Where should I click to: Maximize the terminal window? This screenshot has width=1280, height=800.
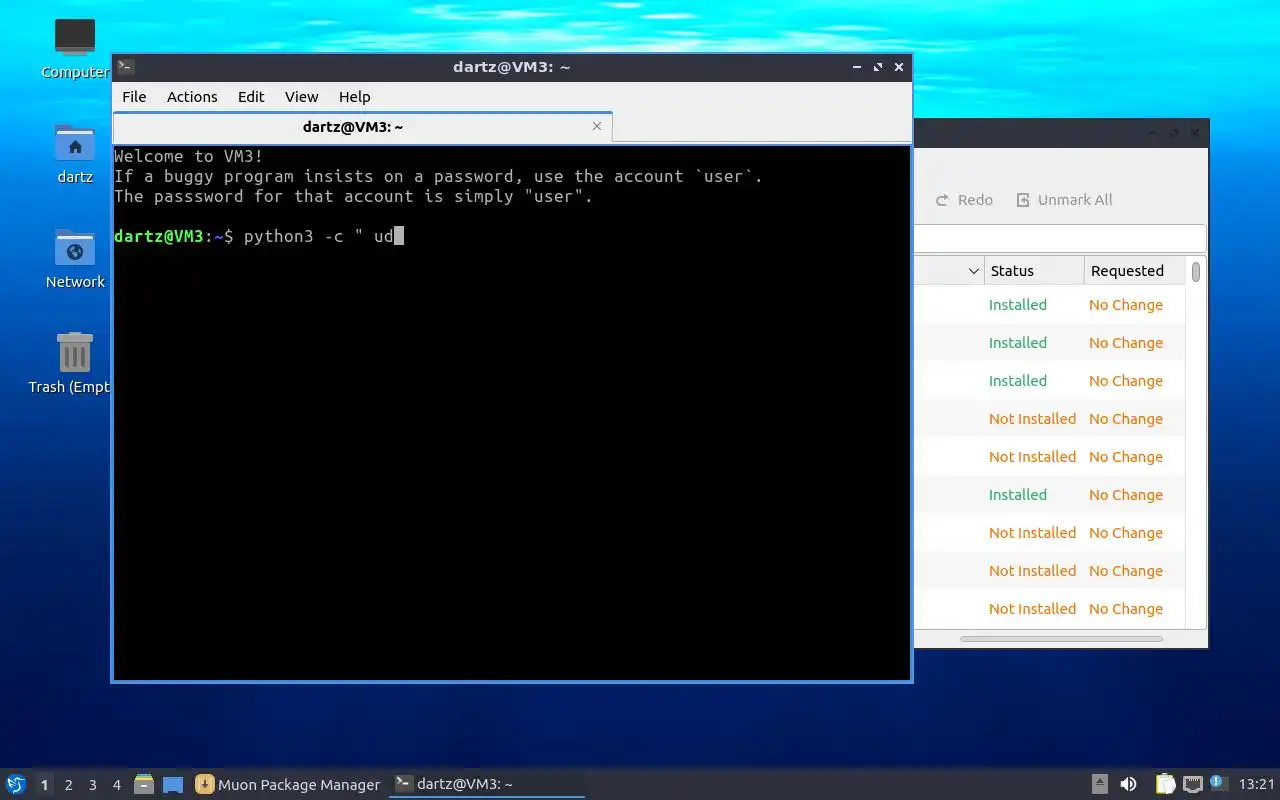pyautogui.click(x=878, y=67)
